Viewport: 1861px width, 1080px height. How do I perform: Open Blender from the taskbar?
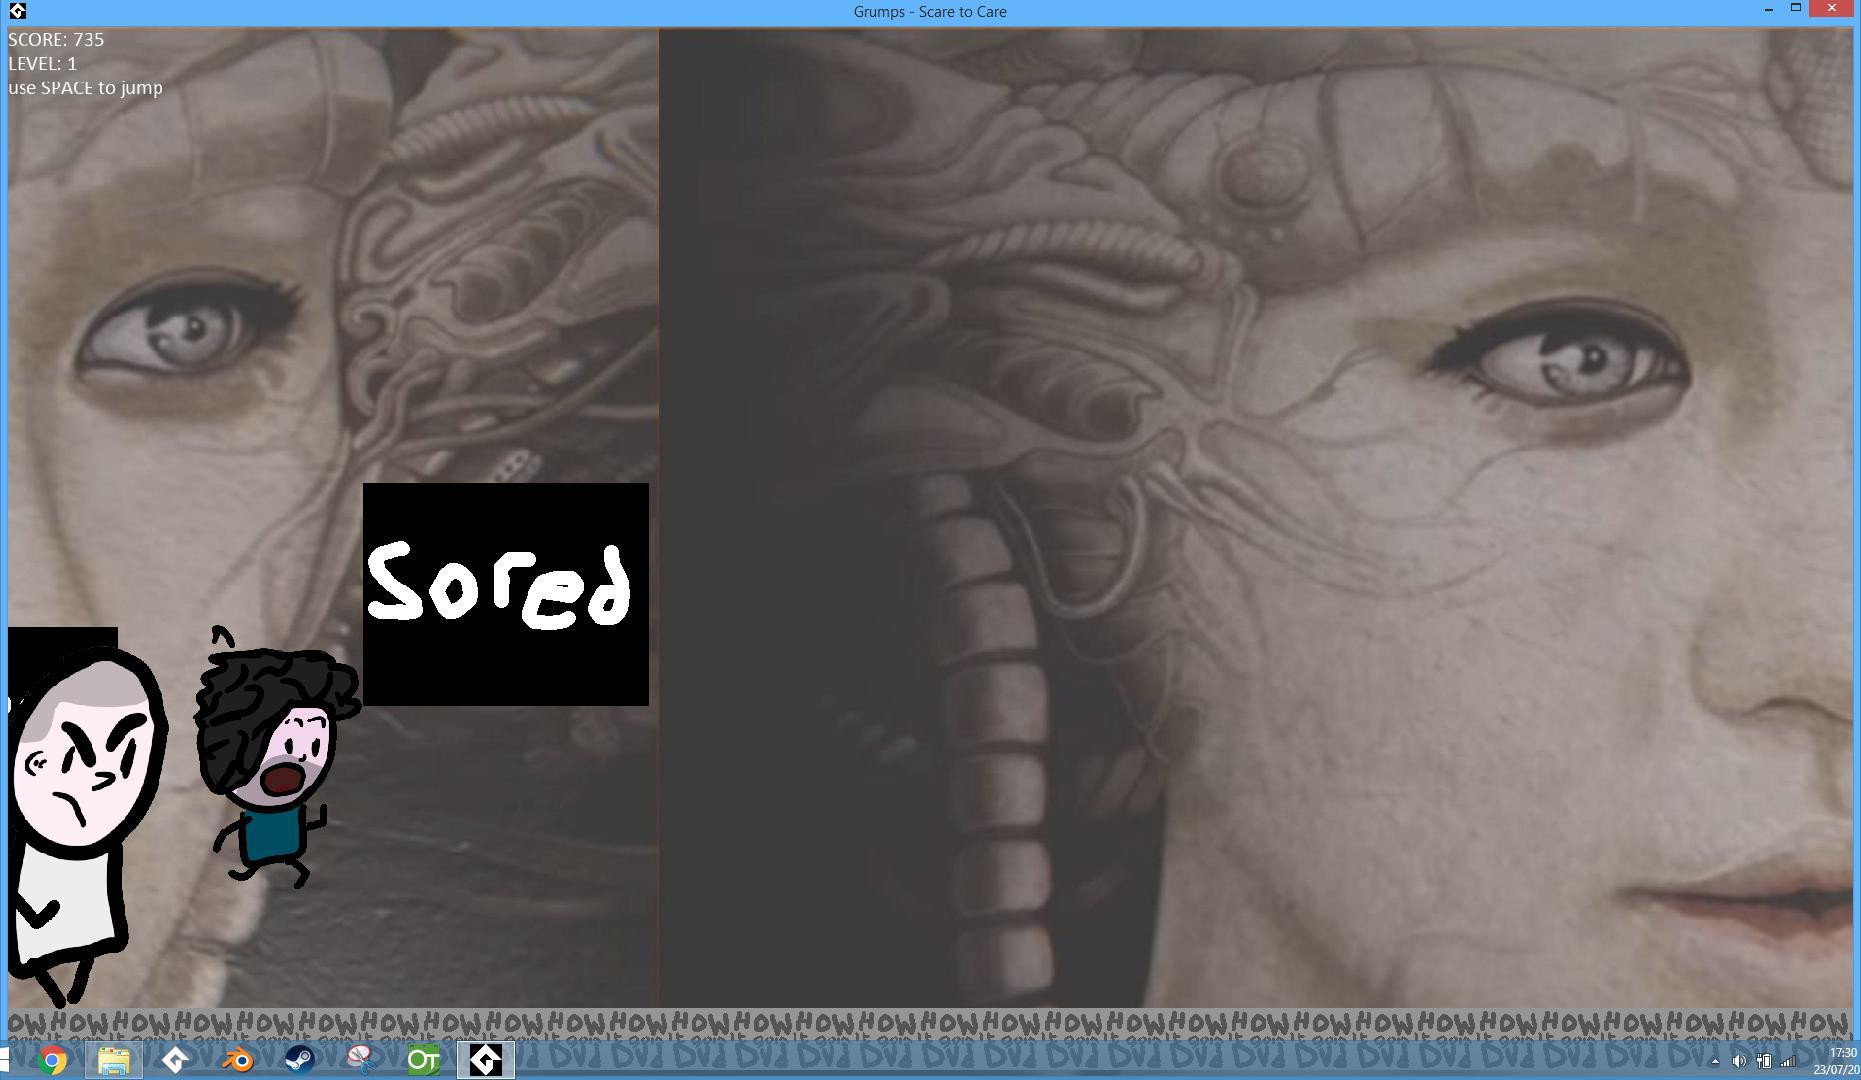(x=237, y=1060)
